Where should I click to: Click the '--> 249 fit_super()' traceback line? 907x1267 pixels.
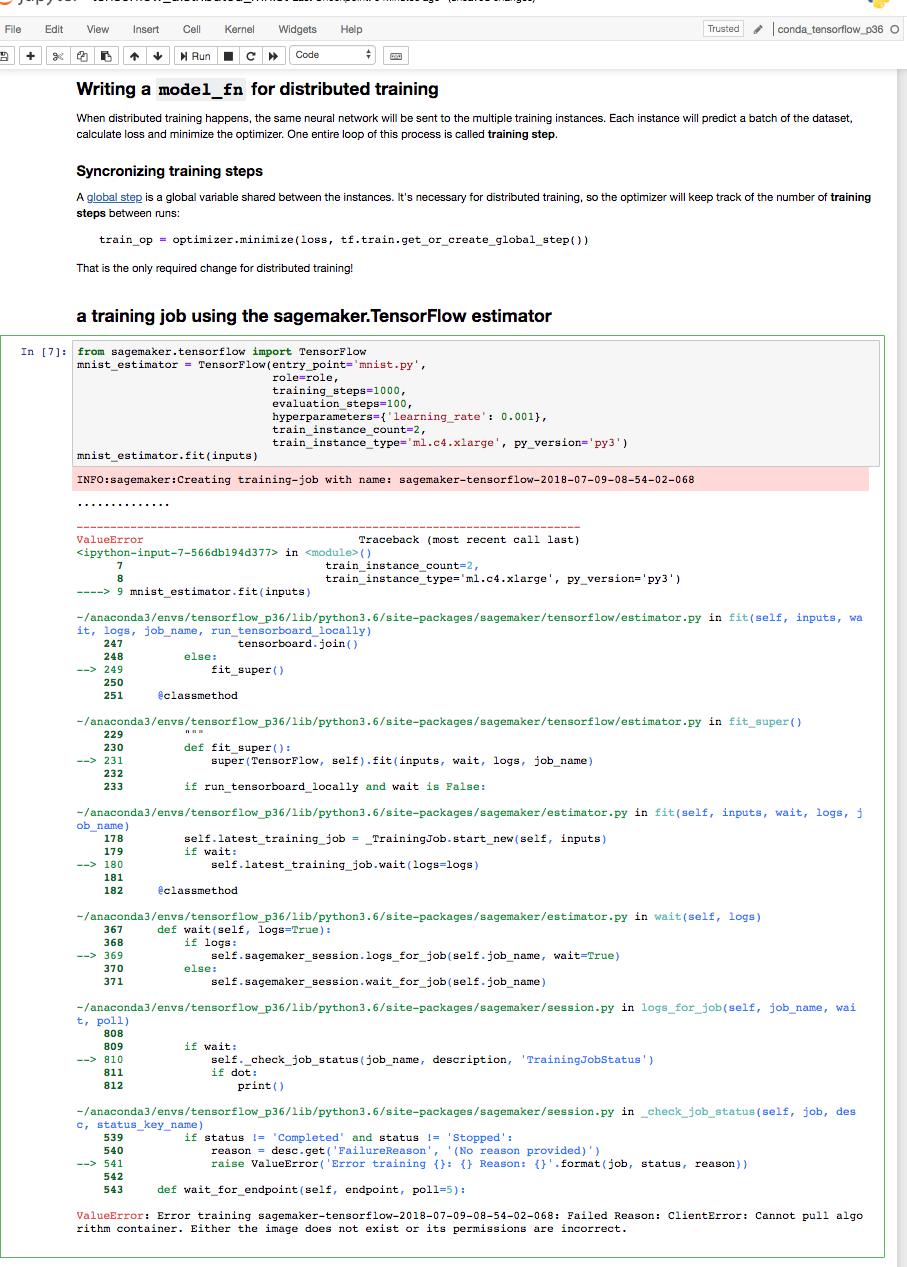pyautogui.click(x=180, y=670)
